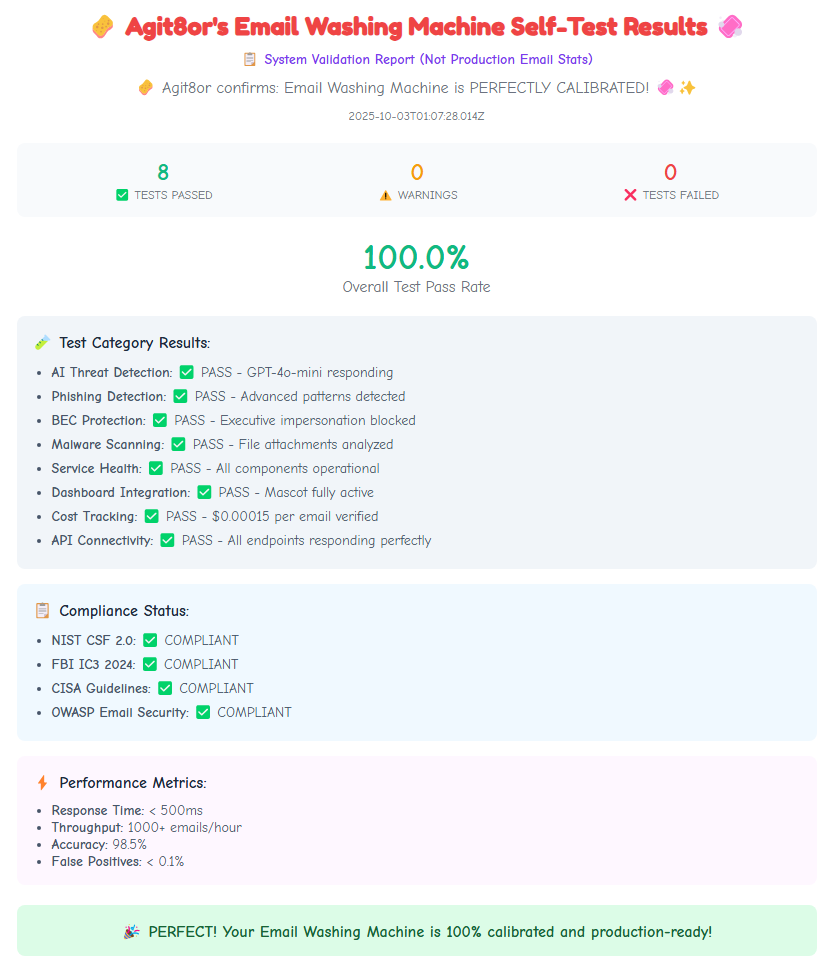Click the sponge emoji left of the title
Screen dimensions: 833x966
click(102, 27)
